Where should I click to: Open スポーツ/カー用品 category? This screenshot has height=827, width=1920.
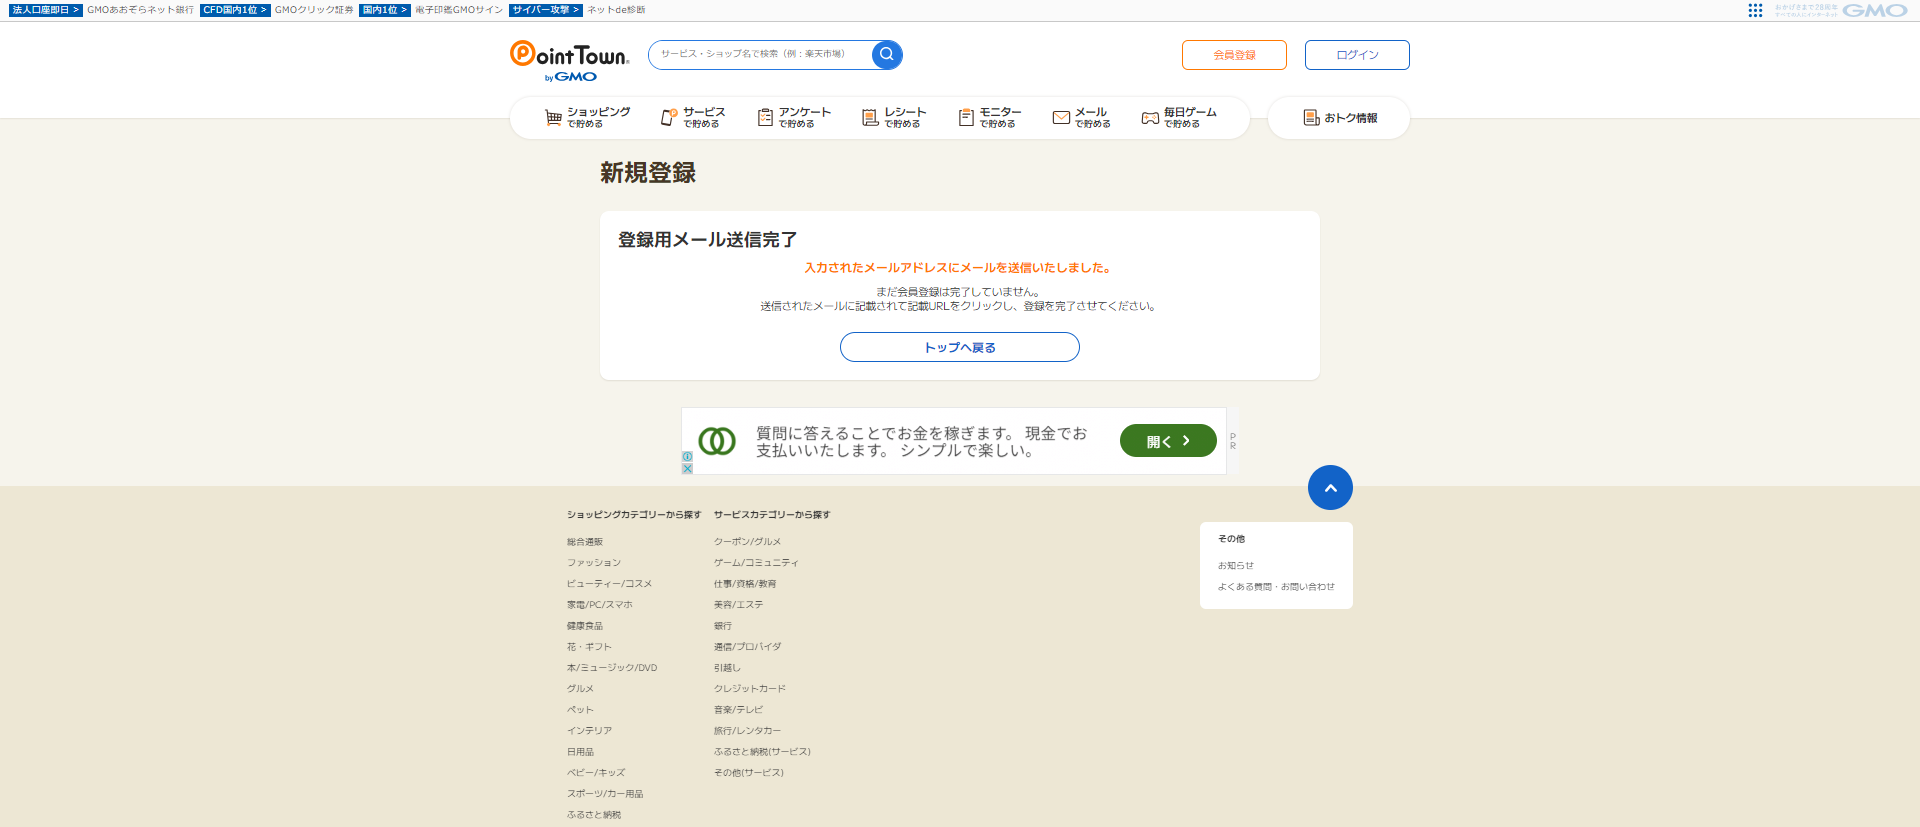click(605, 794)
